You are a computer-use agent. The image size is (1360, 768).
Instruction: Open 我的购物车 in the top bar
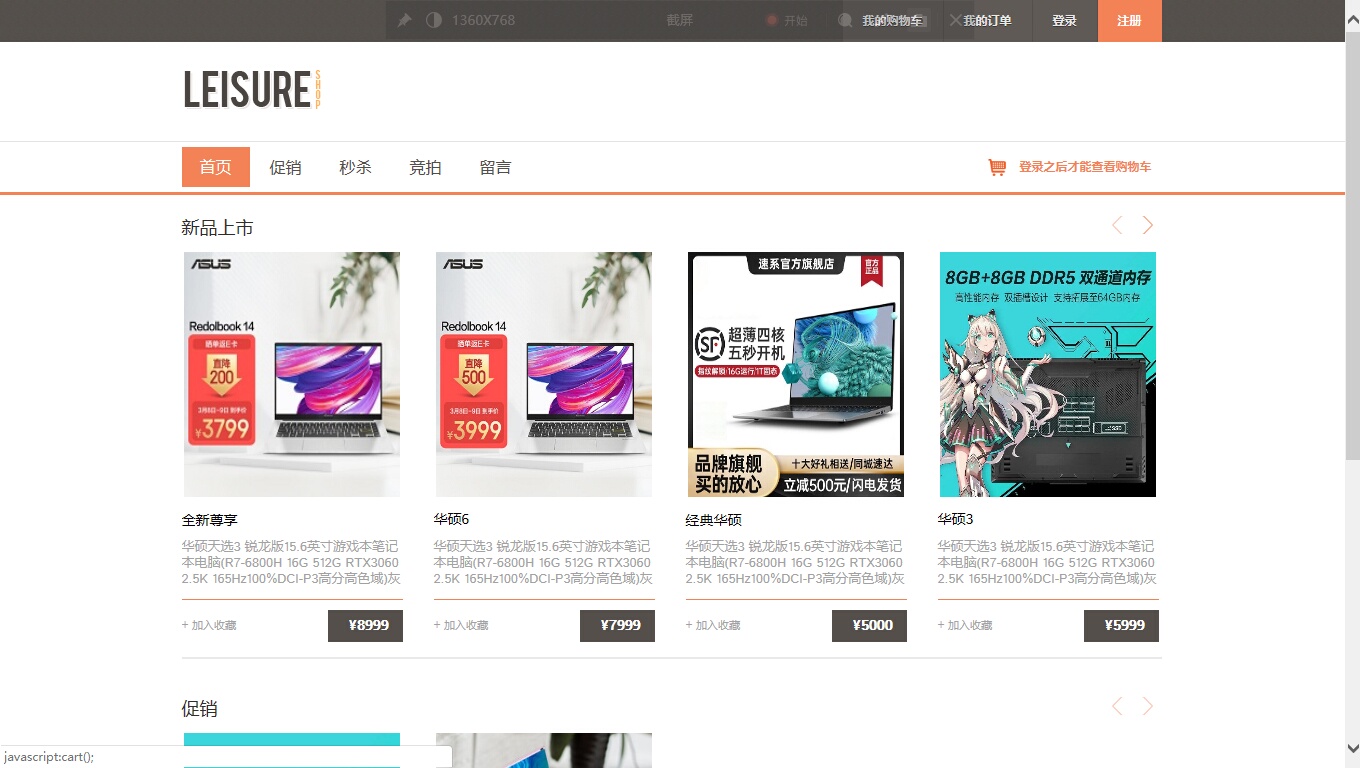[892, 21]
